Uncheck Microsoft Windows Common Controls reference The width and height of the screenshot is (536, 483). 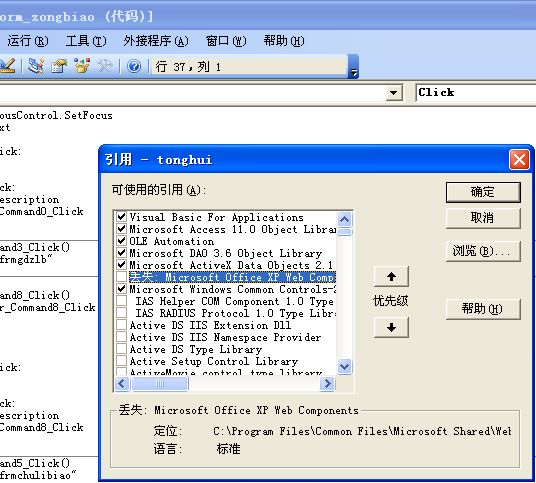pyautogui.click(x=121, y=289)
